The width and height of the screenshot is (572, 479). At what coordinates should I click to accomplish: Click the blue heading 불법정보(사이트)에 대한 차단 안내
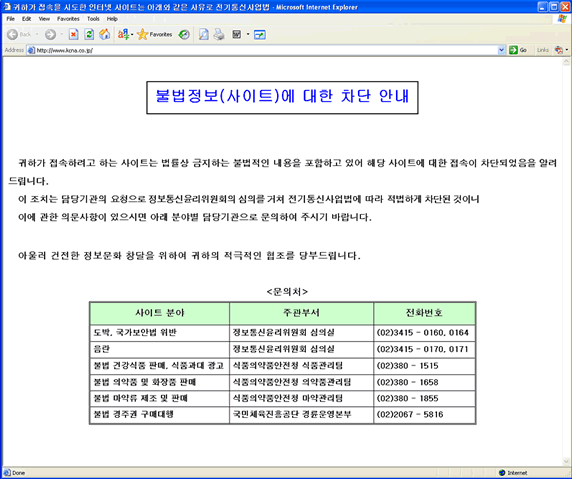coord(282,96)
